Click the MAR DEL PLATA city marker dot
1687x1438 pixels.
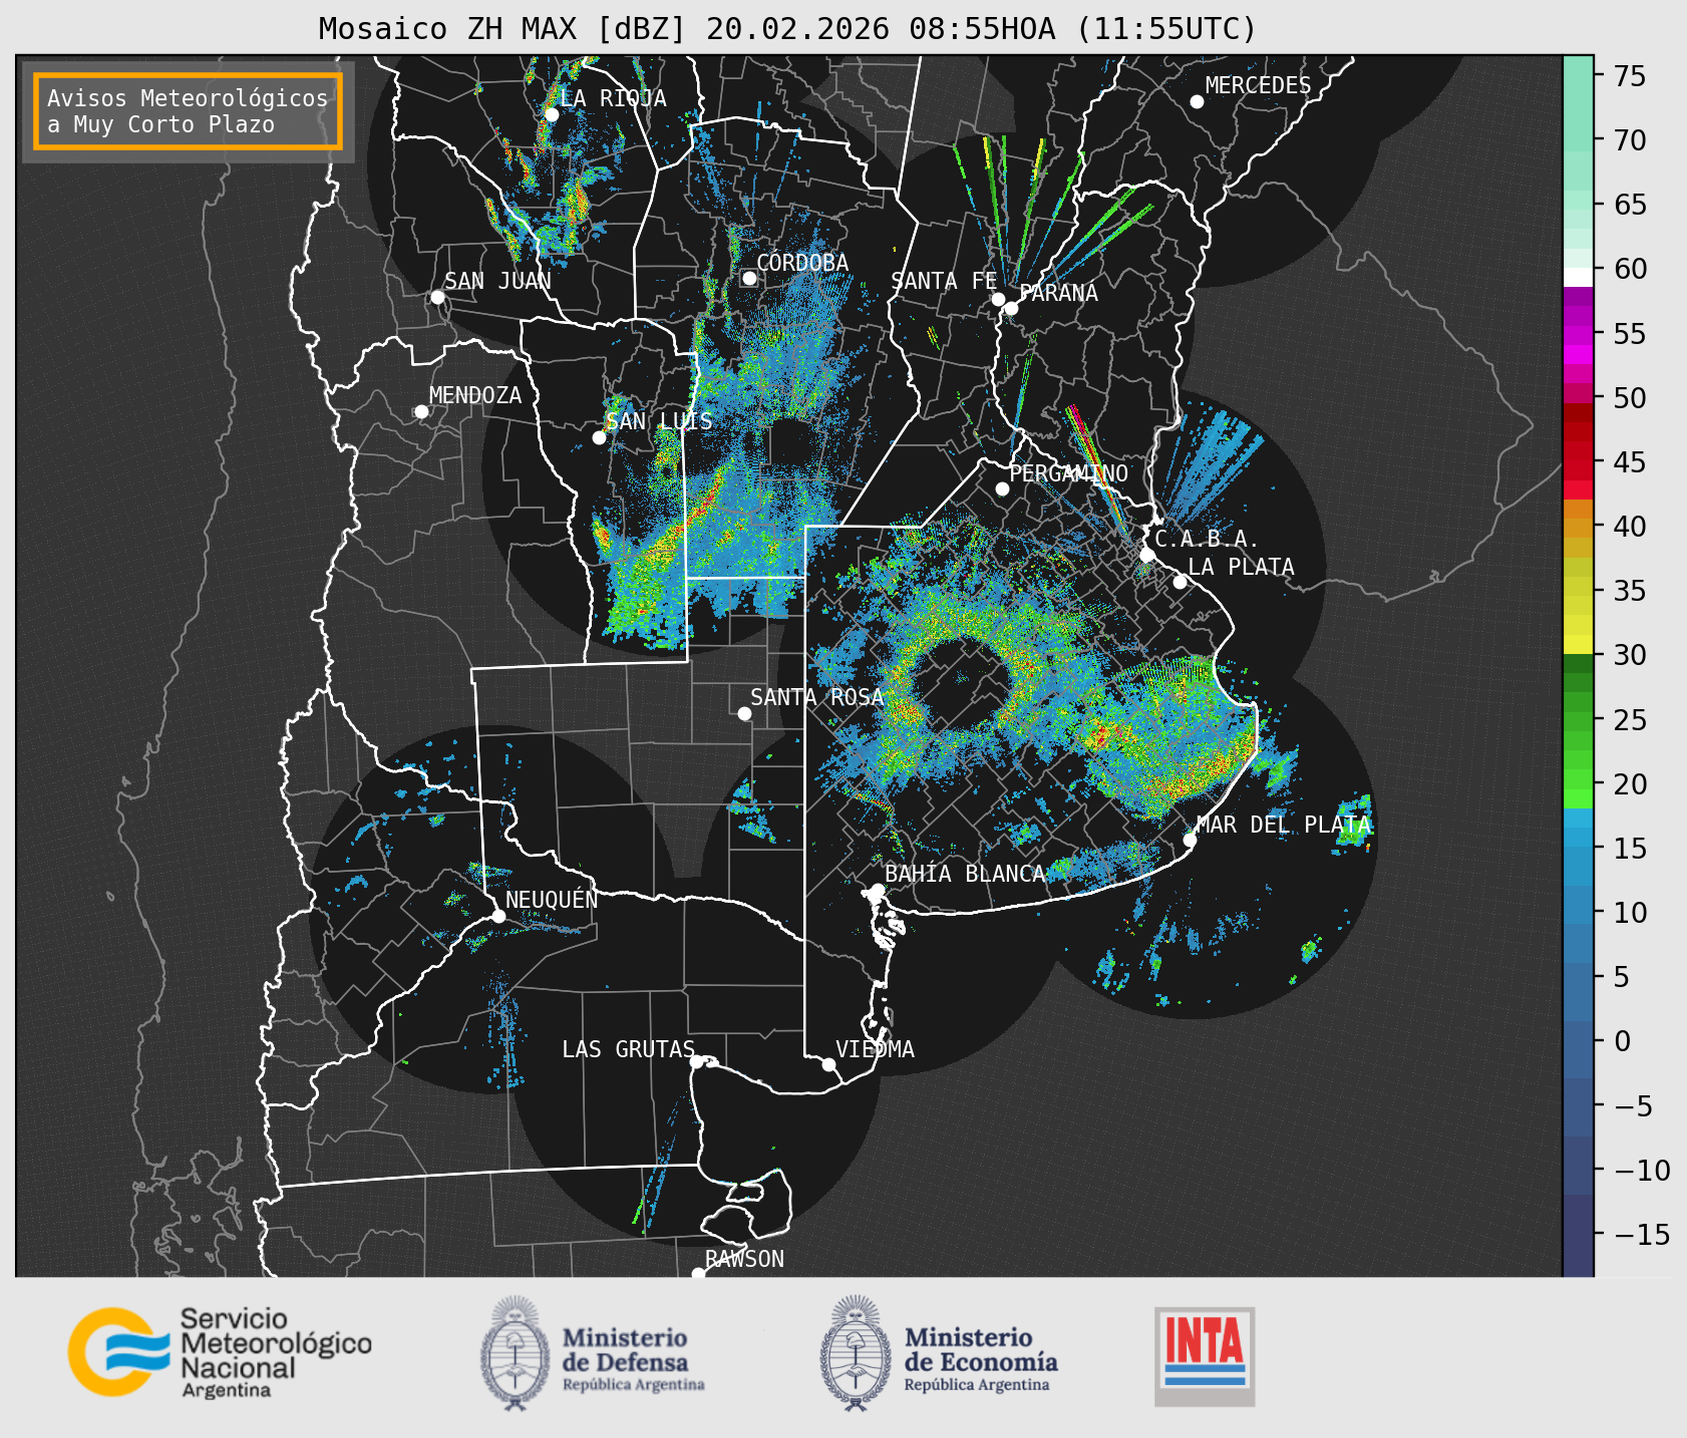click(1190, 840)
